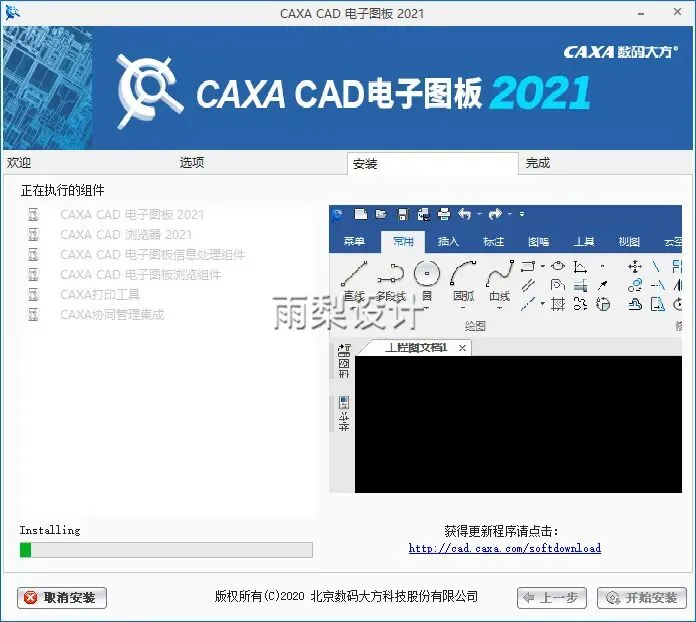The width and height of the screenshot is (696, 622).
Task: Click the installer title bar app icon
Action: [x=12, y=13]
